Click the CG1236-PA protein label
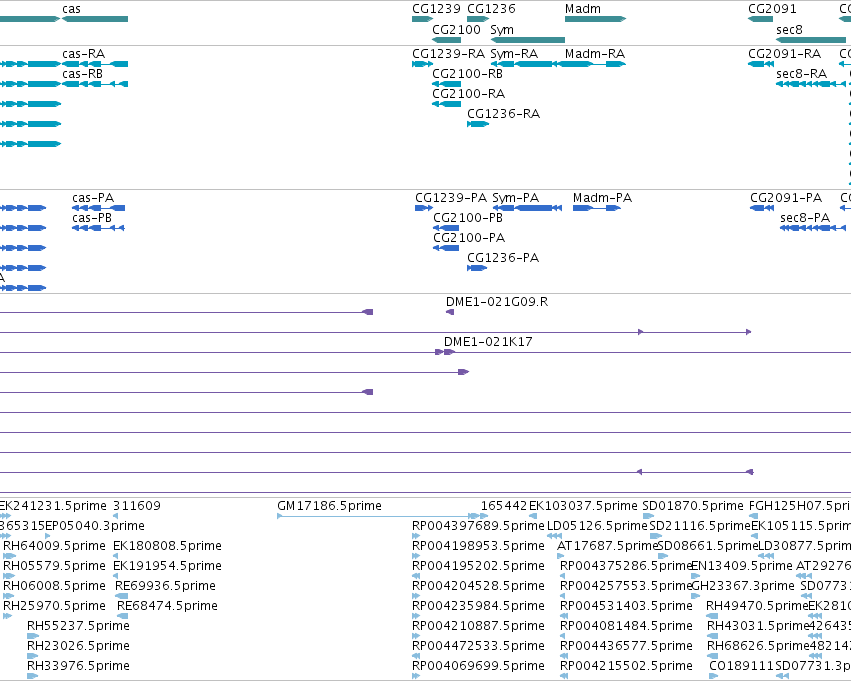The image size is (851, 681). click(503, 258)
